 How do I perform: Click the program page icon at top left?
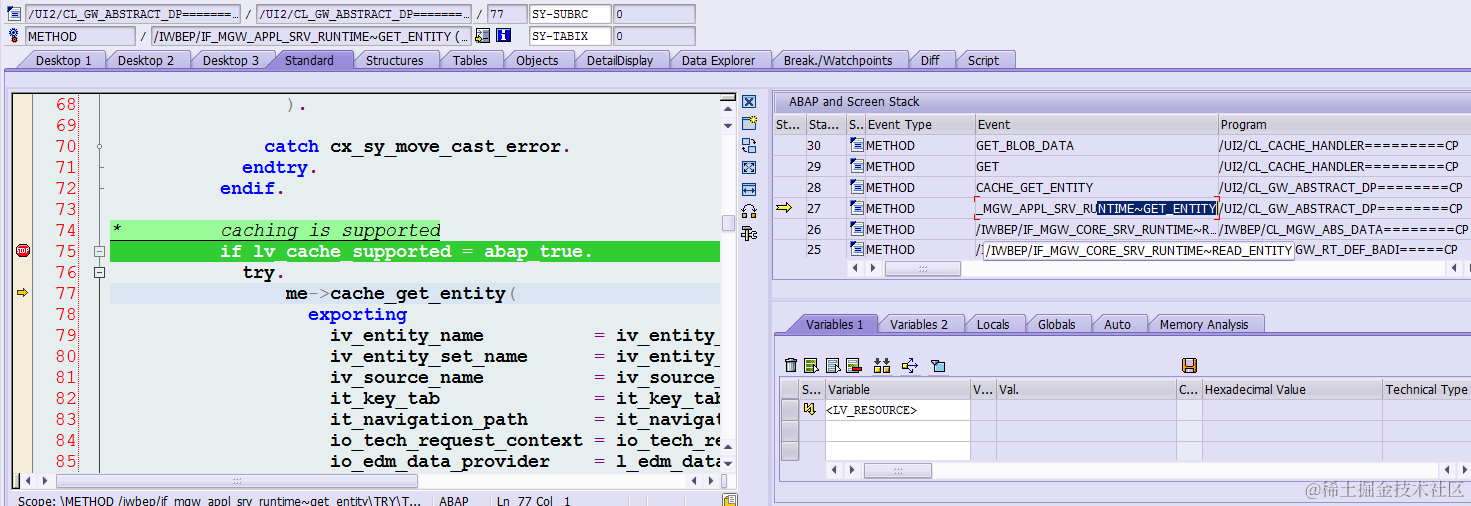pyautogui.click(x=13, y=14)
